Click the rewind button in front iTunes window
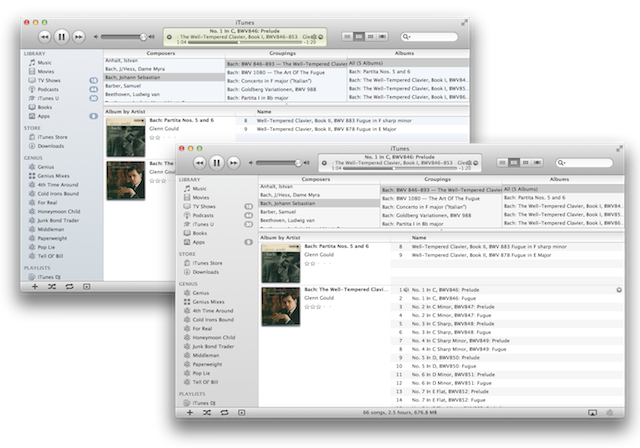 199,163
